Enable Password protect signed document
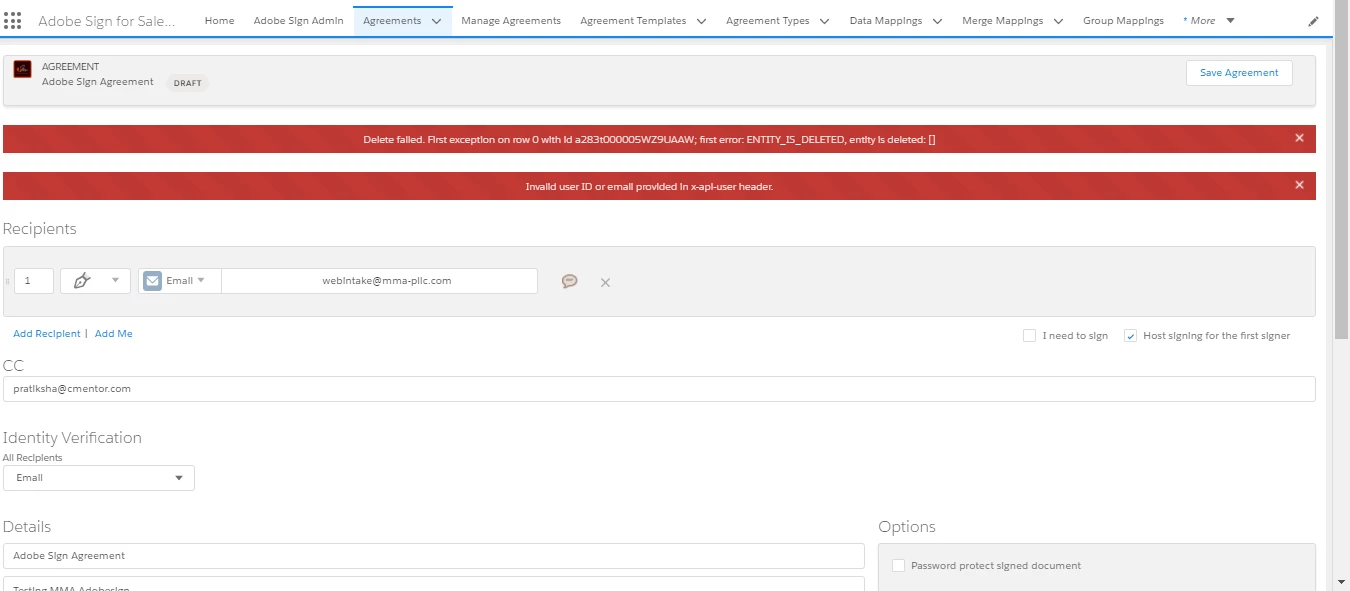This screenshot has height=591, width=1350. 898,565
